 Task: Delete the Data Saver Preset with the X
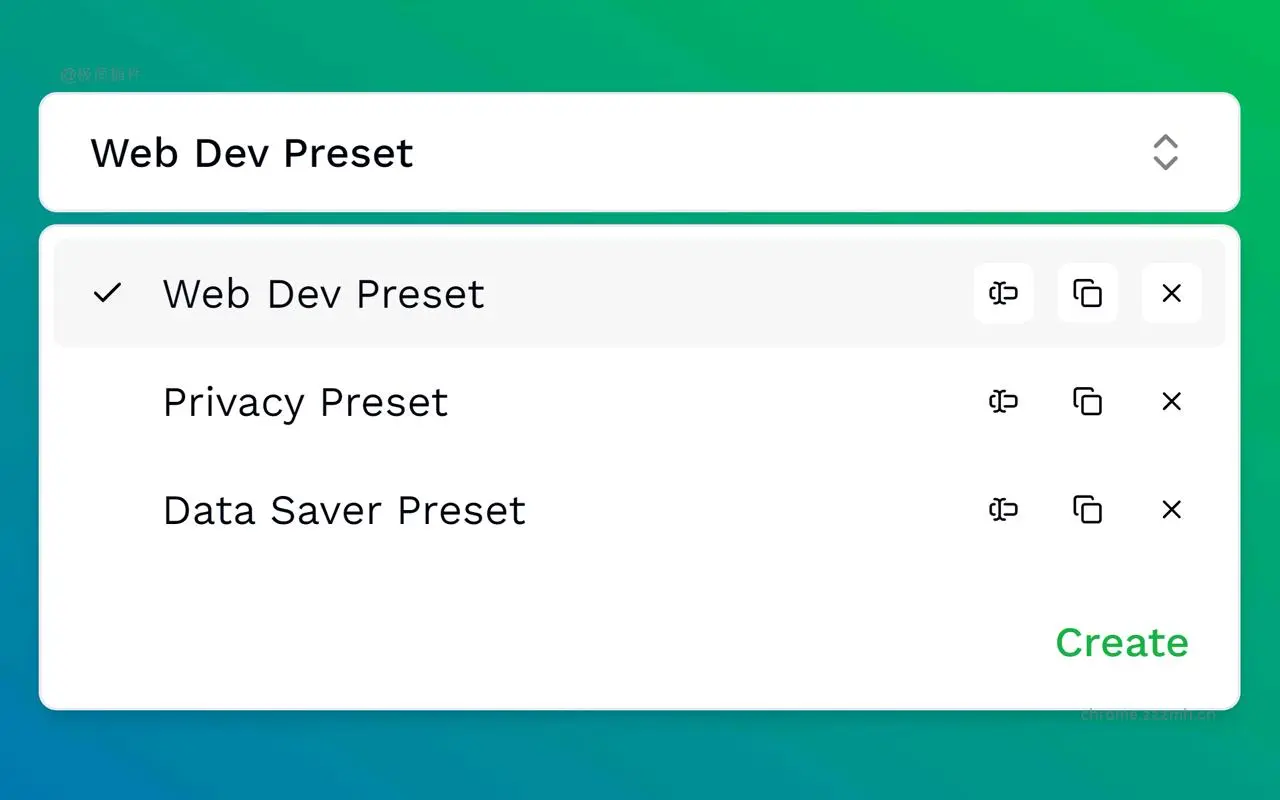tap(1171, 510)
